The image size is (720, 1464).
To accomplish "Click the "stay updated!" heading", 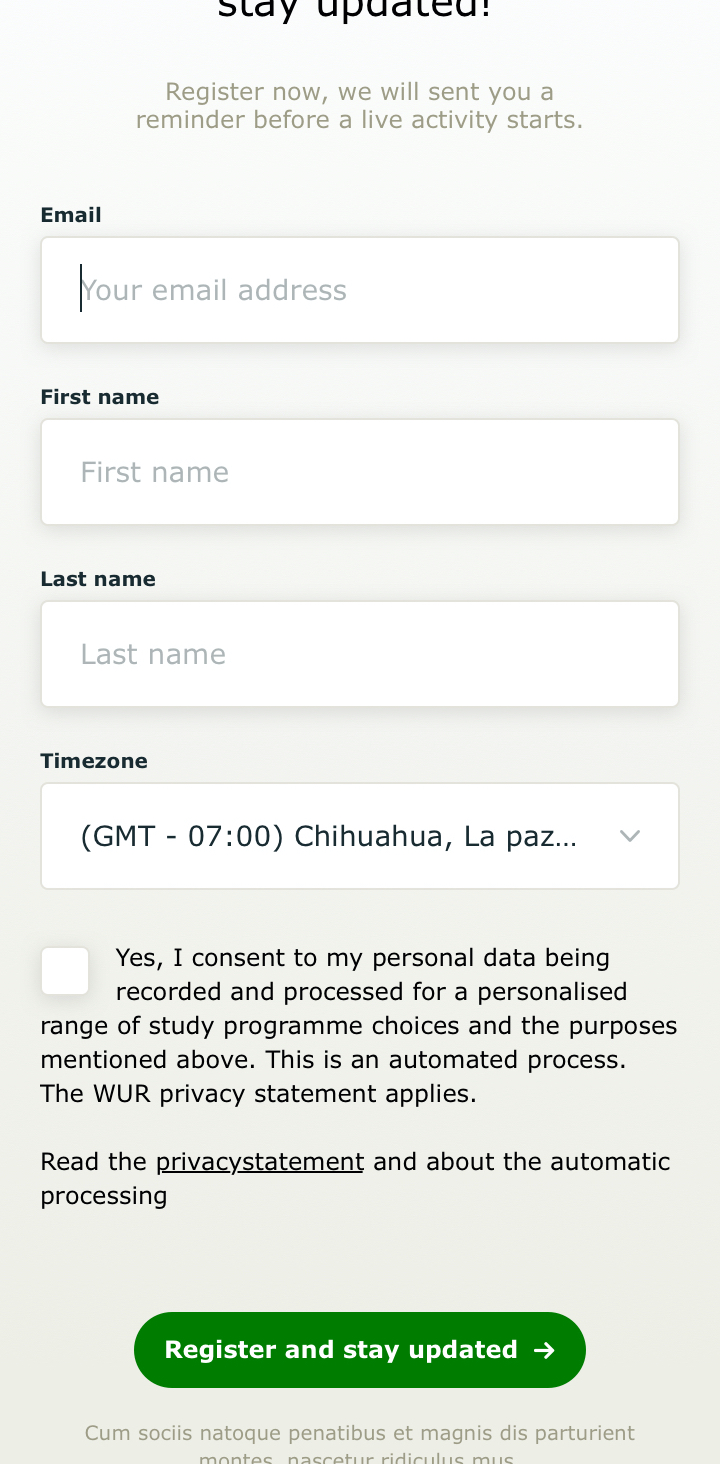I will coord(355,10).
